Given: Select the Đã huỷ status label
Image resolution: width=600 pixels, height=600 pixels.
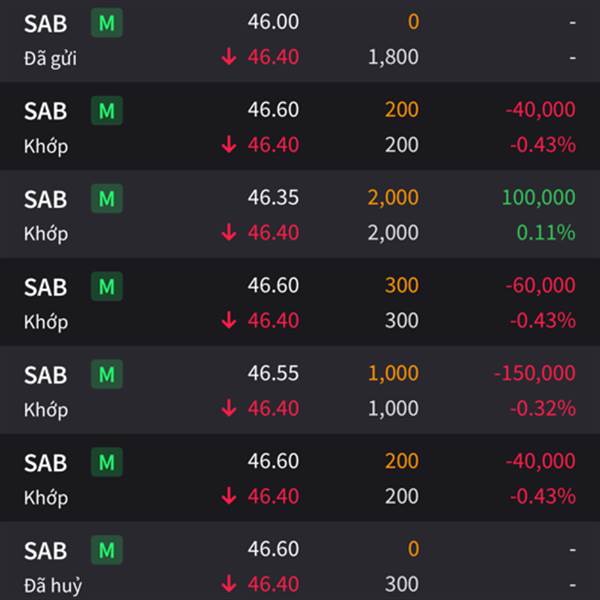Looking at the screenshot, I should (x=53, y=585).
